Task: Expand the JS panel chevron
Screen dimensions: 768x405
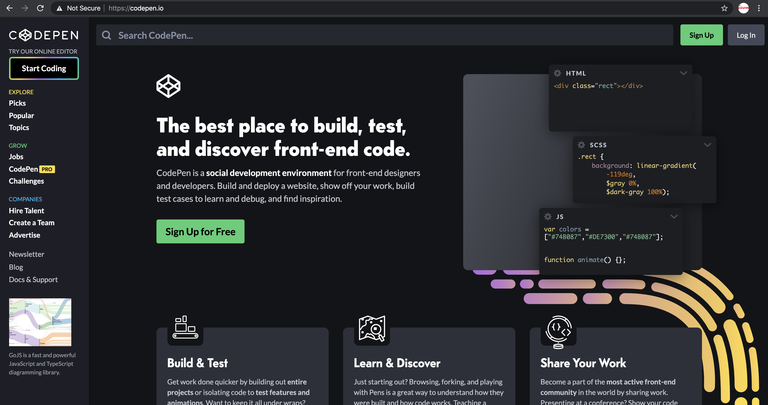Action: (674, 216)
